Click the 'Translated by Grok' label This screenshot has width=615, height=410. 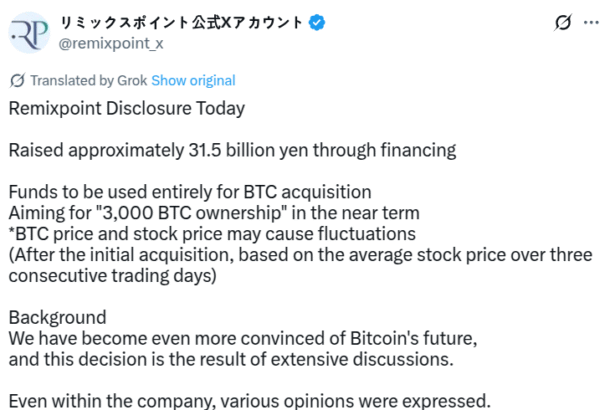(x=88, y=81)
